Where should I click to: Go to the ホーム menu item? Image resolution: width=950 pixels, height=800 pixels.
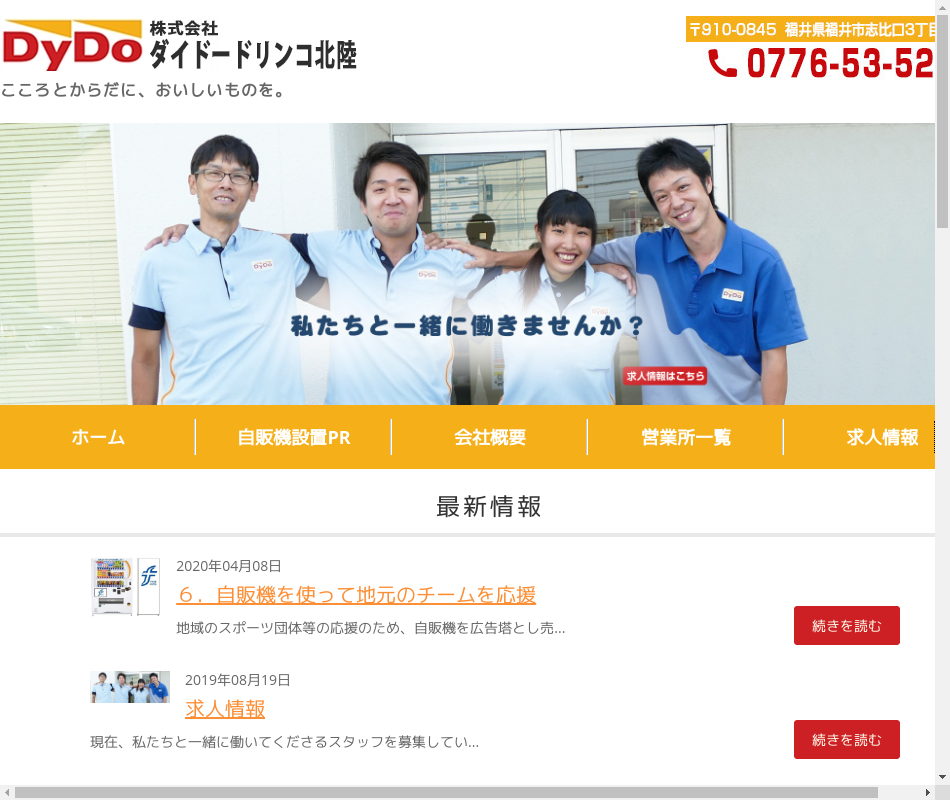98,437
